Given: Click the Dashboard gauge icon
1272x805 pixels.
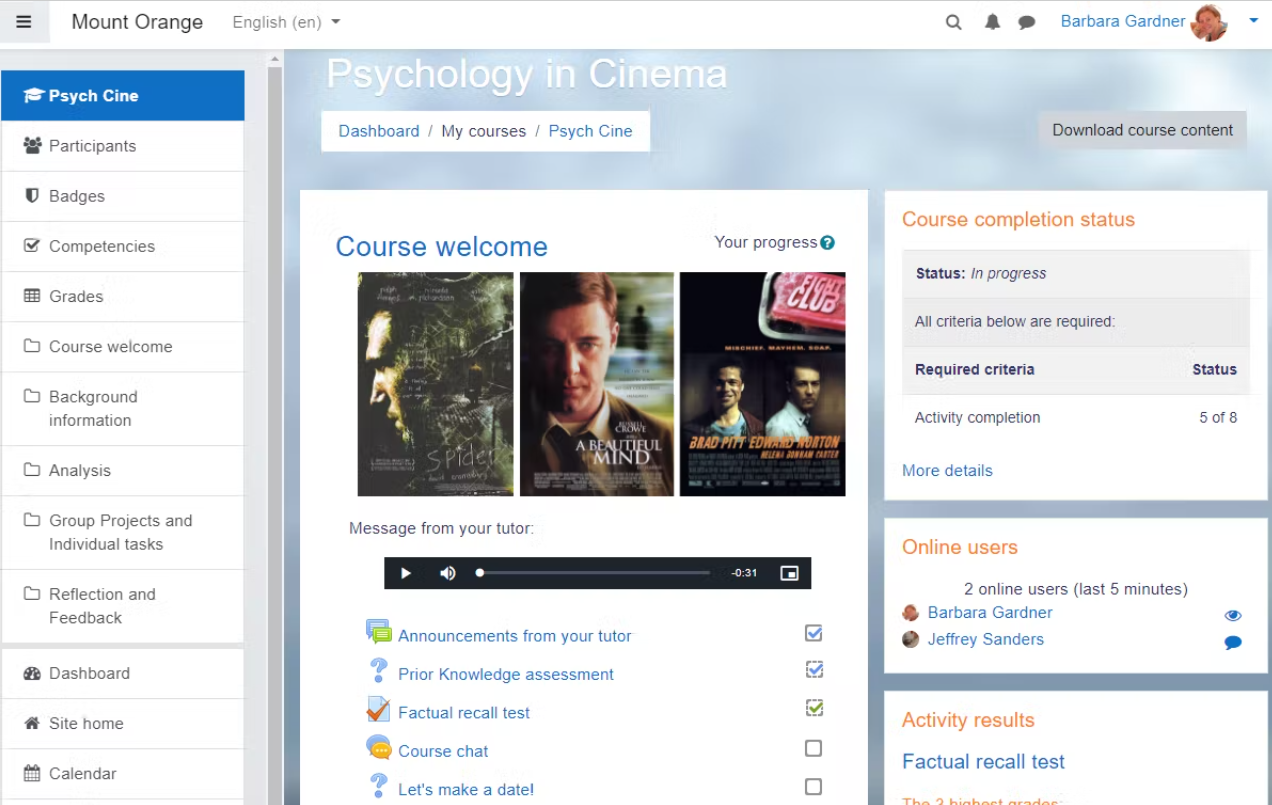Looking at the screenshot, I should pos(32,673).
